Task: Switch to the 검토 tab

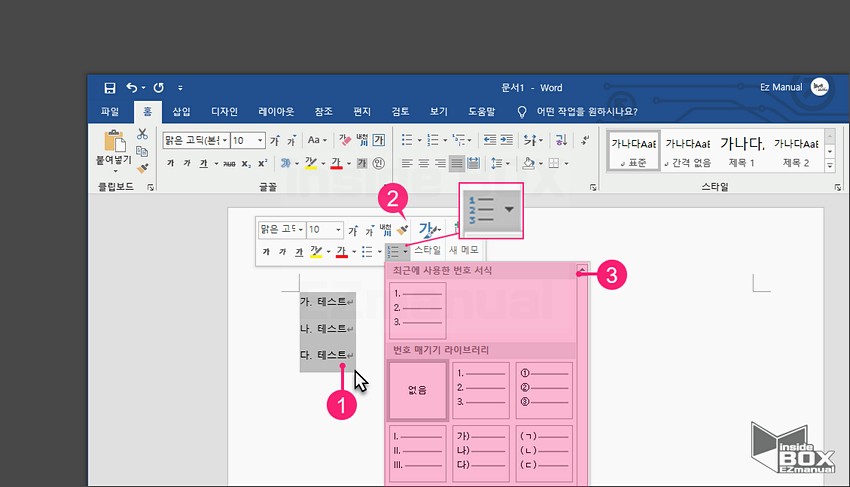Action: (x=400, y=112)
